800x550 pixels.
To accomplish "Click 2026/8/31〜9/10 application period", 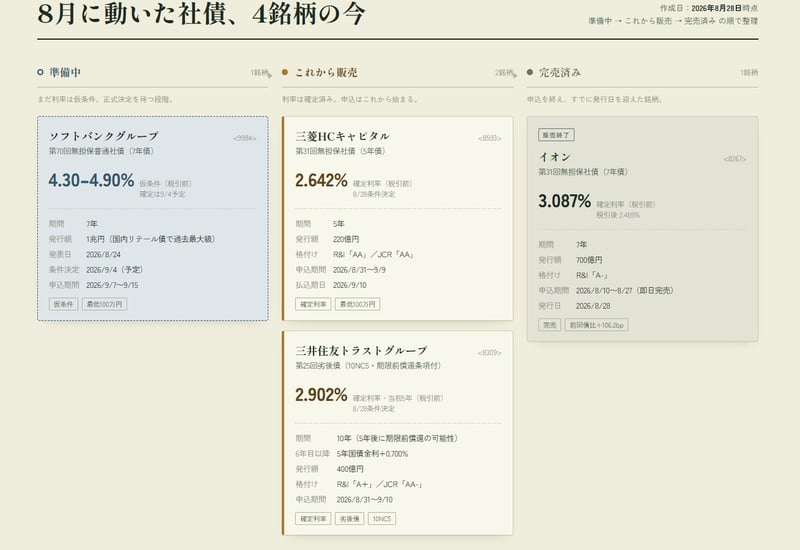I will tap(364, 499).
